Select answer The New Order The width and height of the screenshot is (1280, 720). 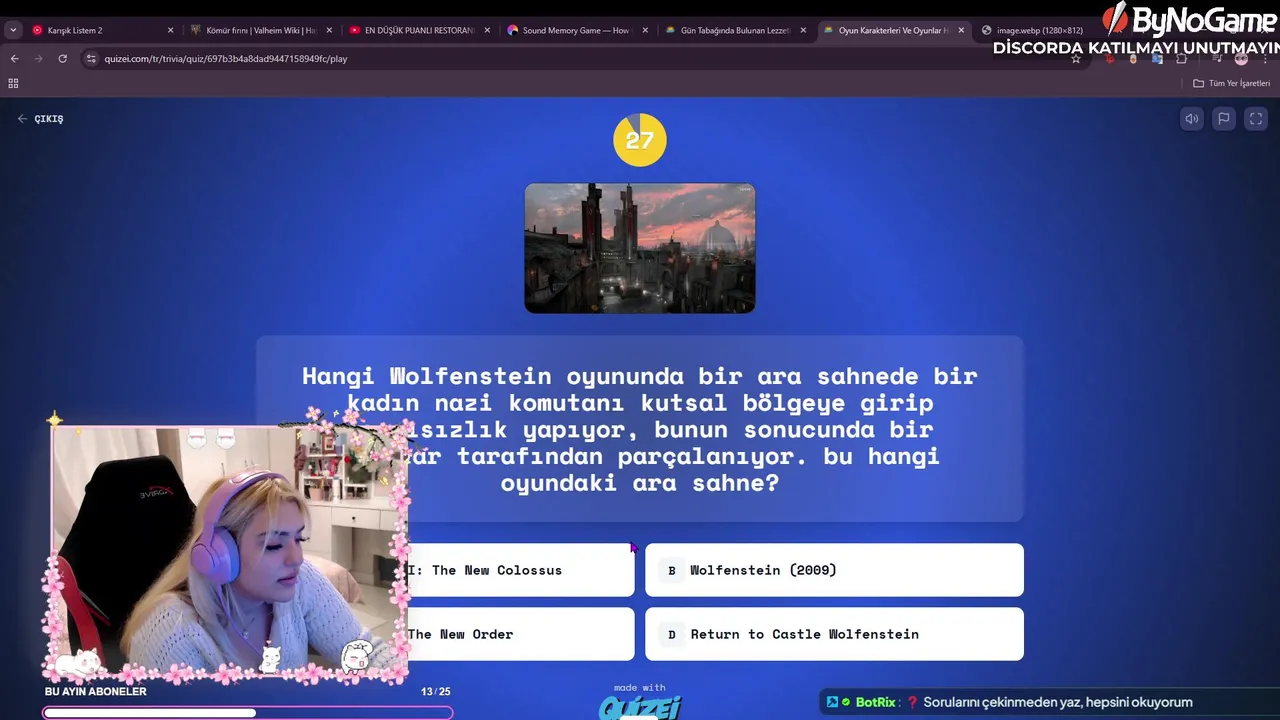(x=520, y=634)
